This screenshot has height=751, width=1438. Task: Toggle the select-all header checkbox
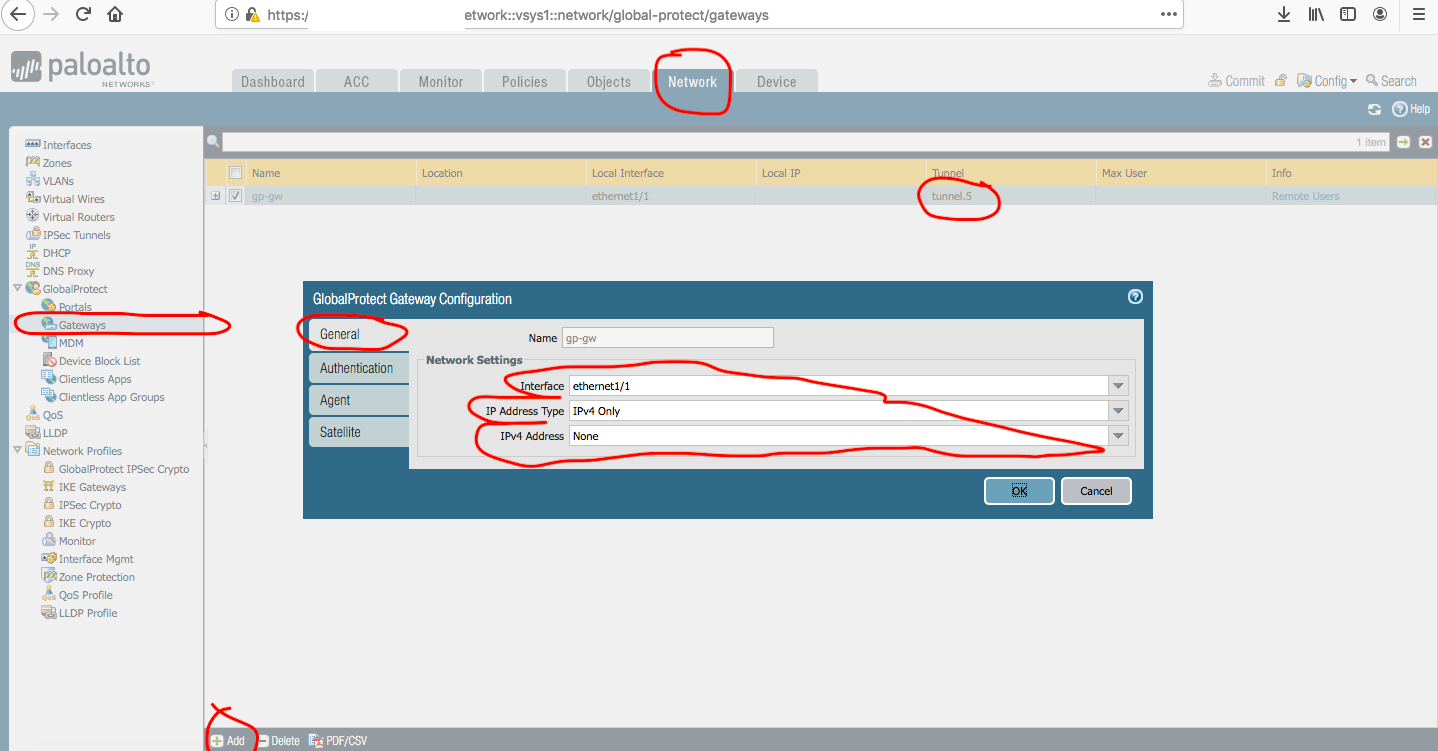(x=235, y=173)
